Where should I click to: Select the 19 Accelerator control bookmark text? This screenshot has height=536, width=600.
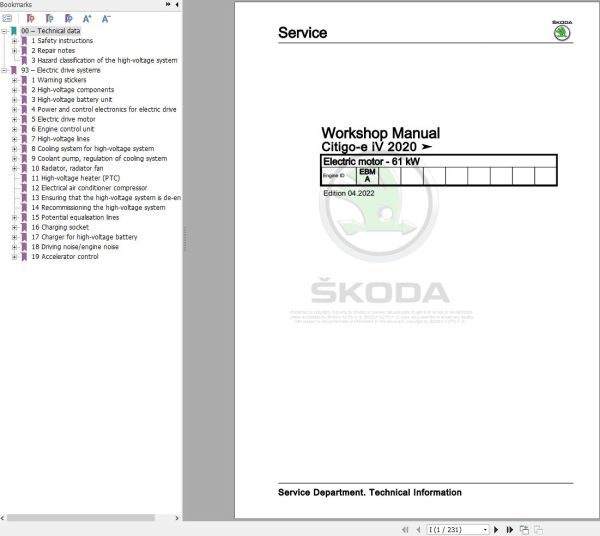(x=65, y=257)
